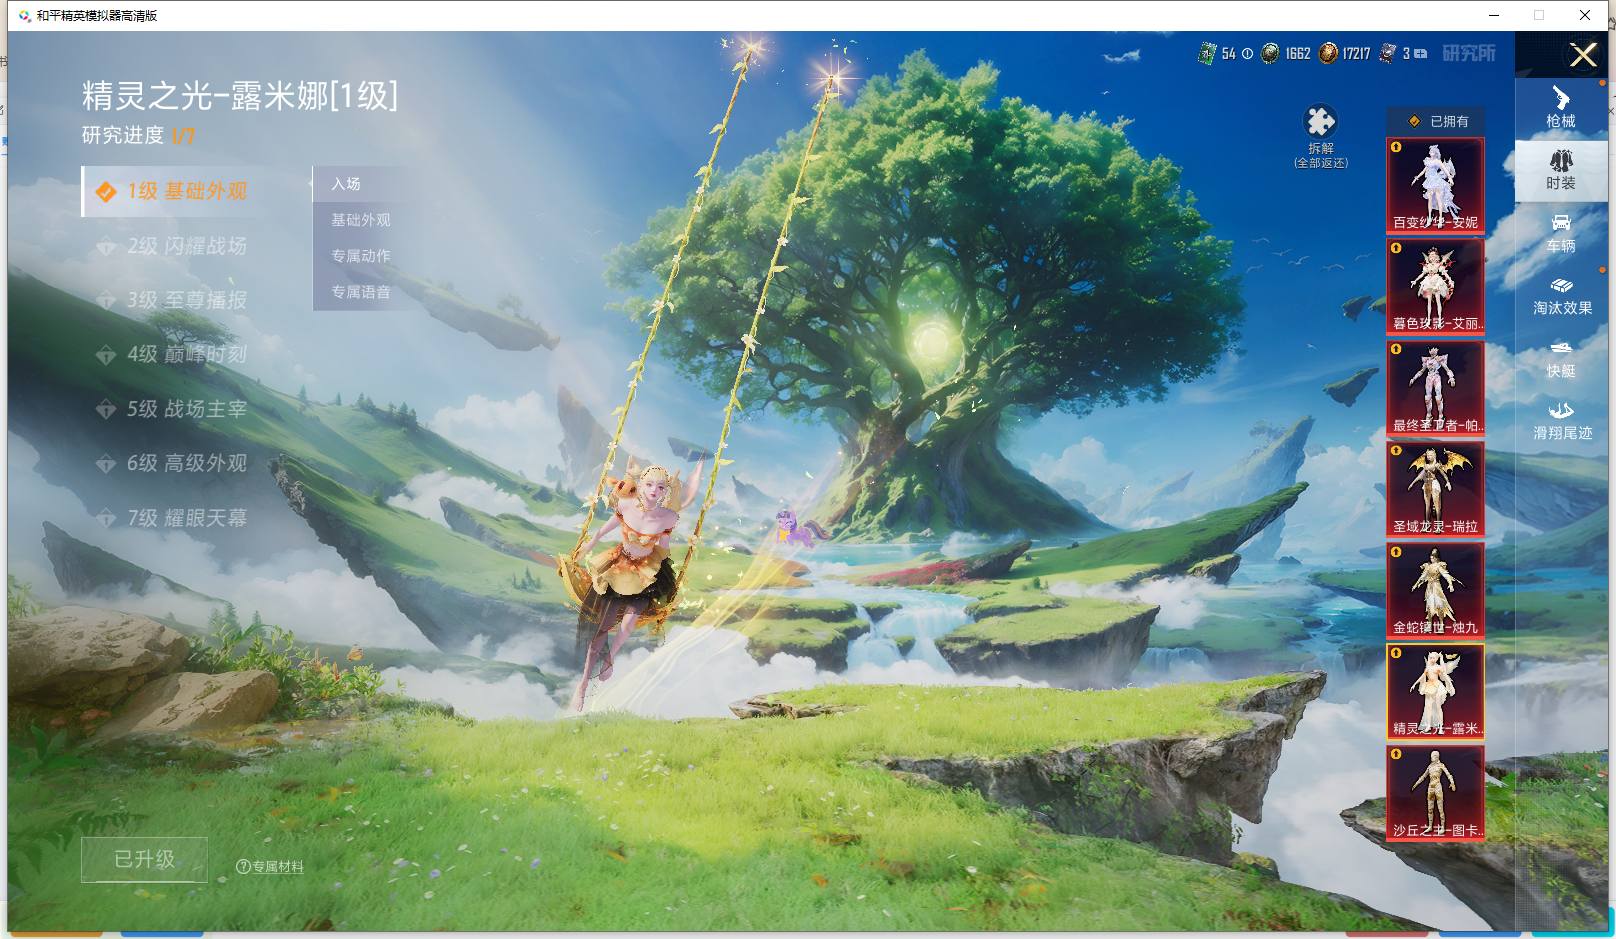Toggle the 已拥有 owned filter checkbox

(1414, 121)
